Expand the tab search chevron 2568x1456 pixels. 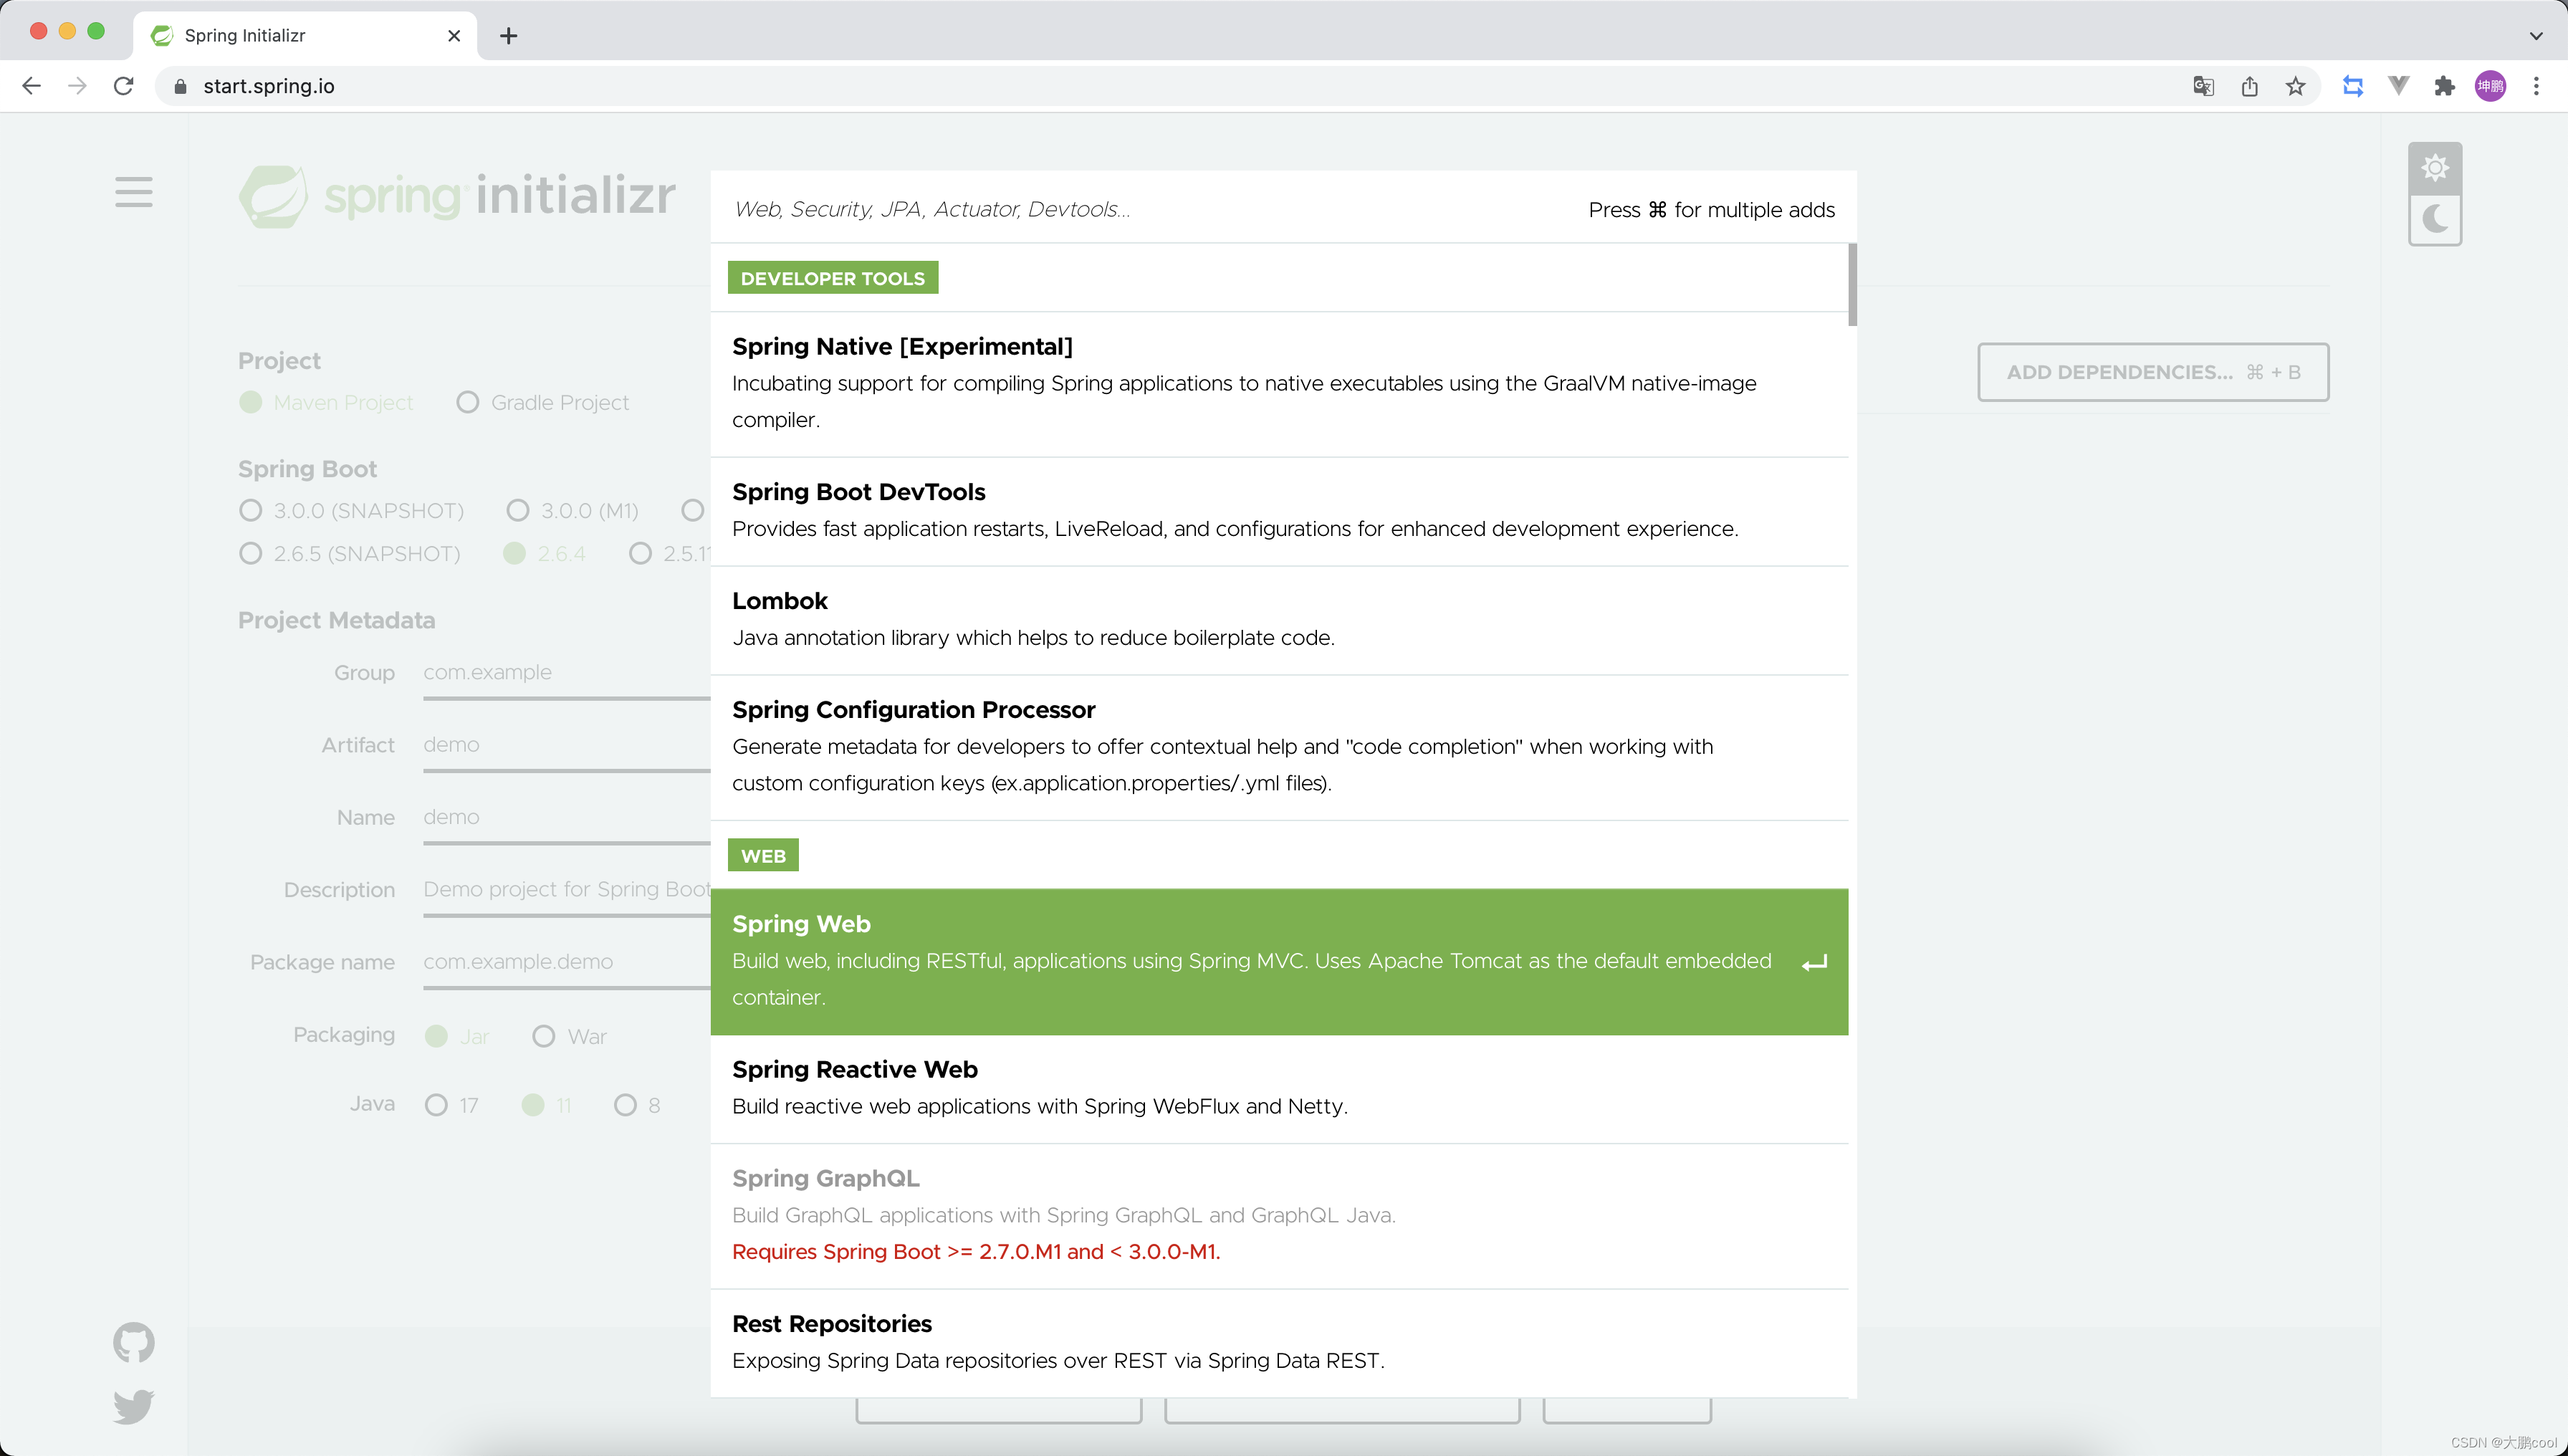point(2535,36)
